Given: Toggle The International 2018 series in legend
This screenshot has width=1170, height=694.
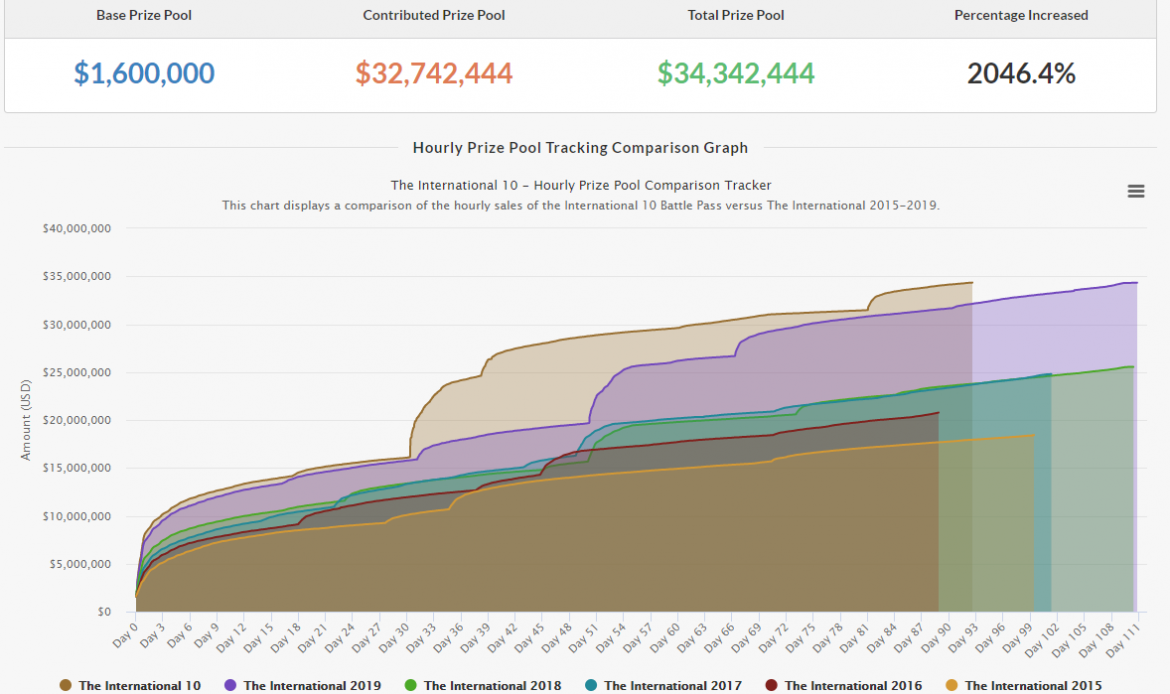Looking at the screenshot, I should click(492, 685).
